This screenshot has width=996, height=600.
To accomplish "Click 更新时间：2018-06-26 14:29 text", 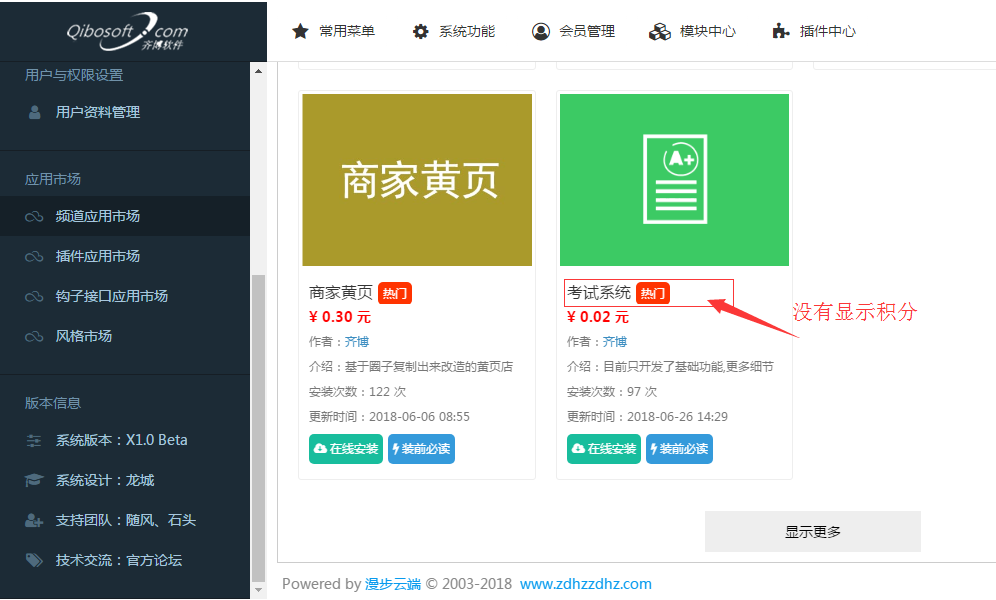I will (647, 417).
